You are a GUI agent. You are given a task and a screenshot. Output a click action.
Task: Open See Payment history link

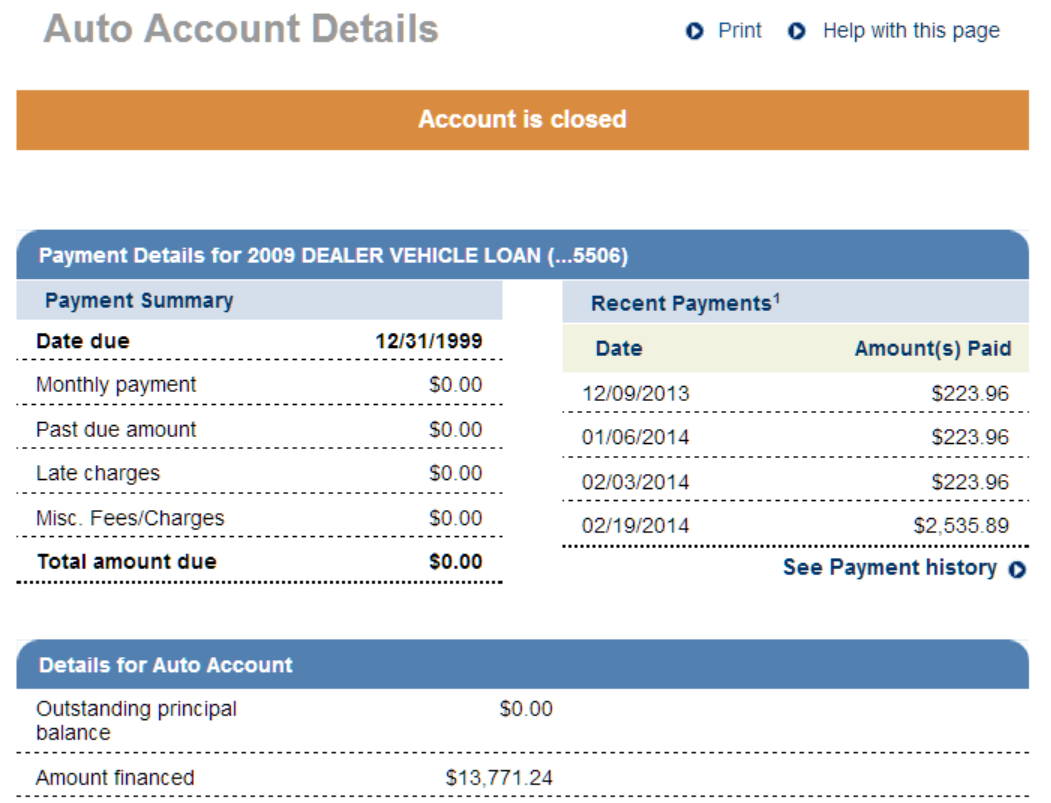[x=889, y=568]
